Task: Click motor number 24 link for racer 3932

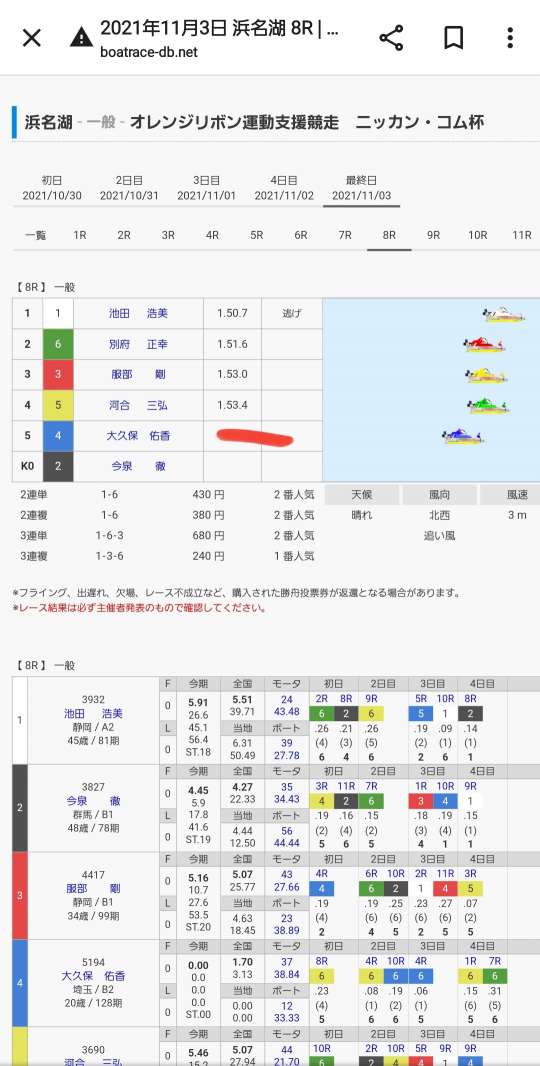Action: pyautogui.click(x=287, y=699)
